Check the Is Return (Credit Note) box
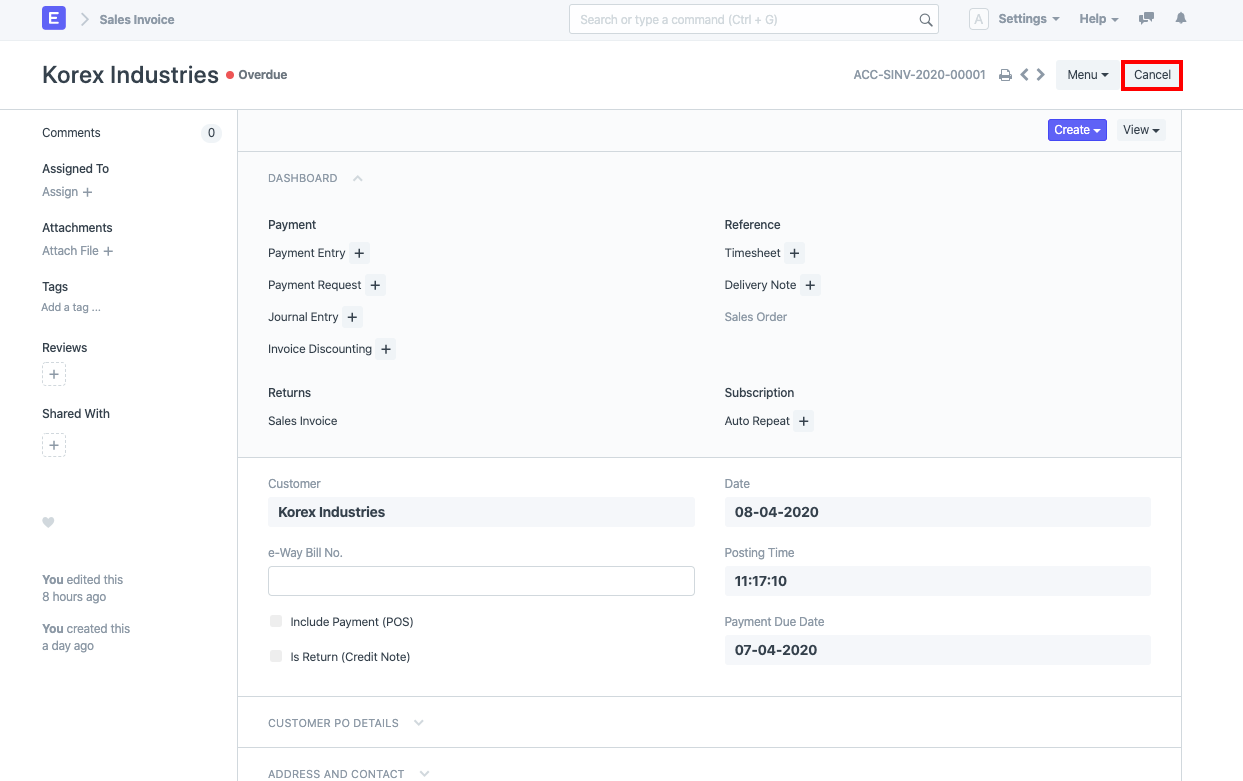The image size is (1243, 781). [276, 656]
